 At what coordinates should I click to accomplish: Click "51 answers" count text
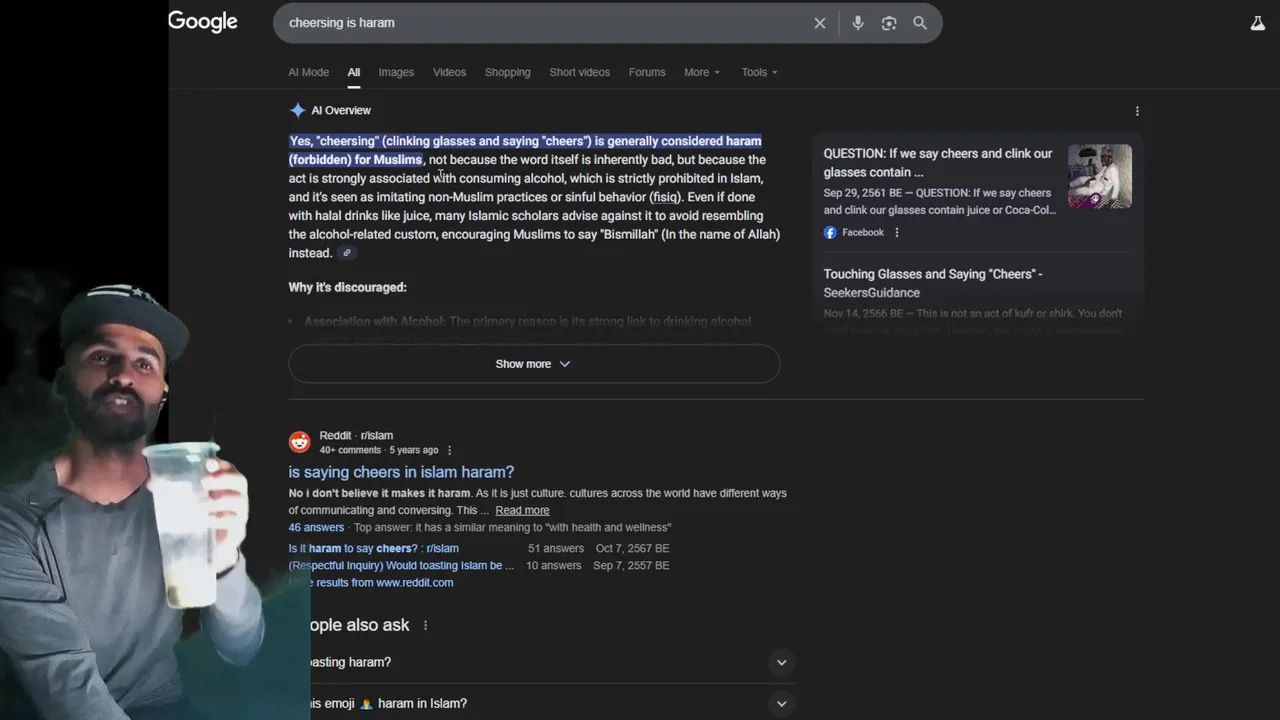pos(556,548)
